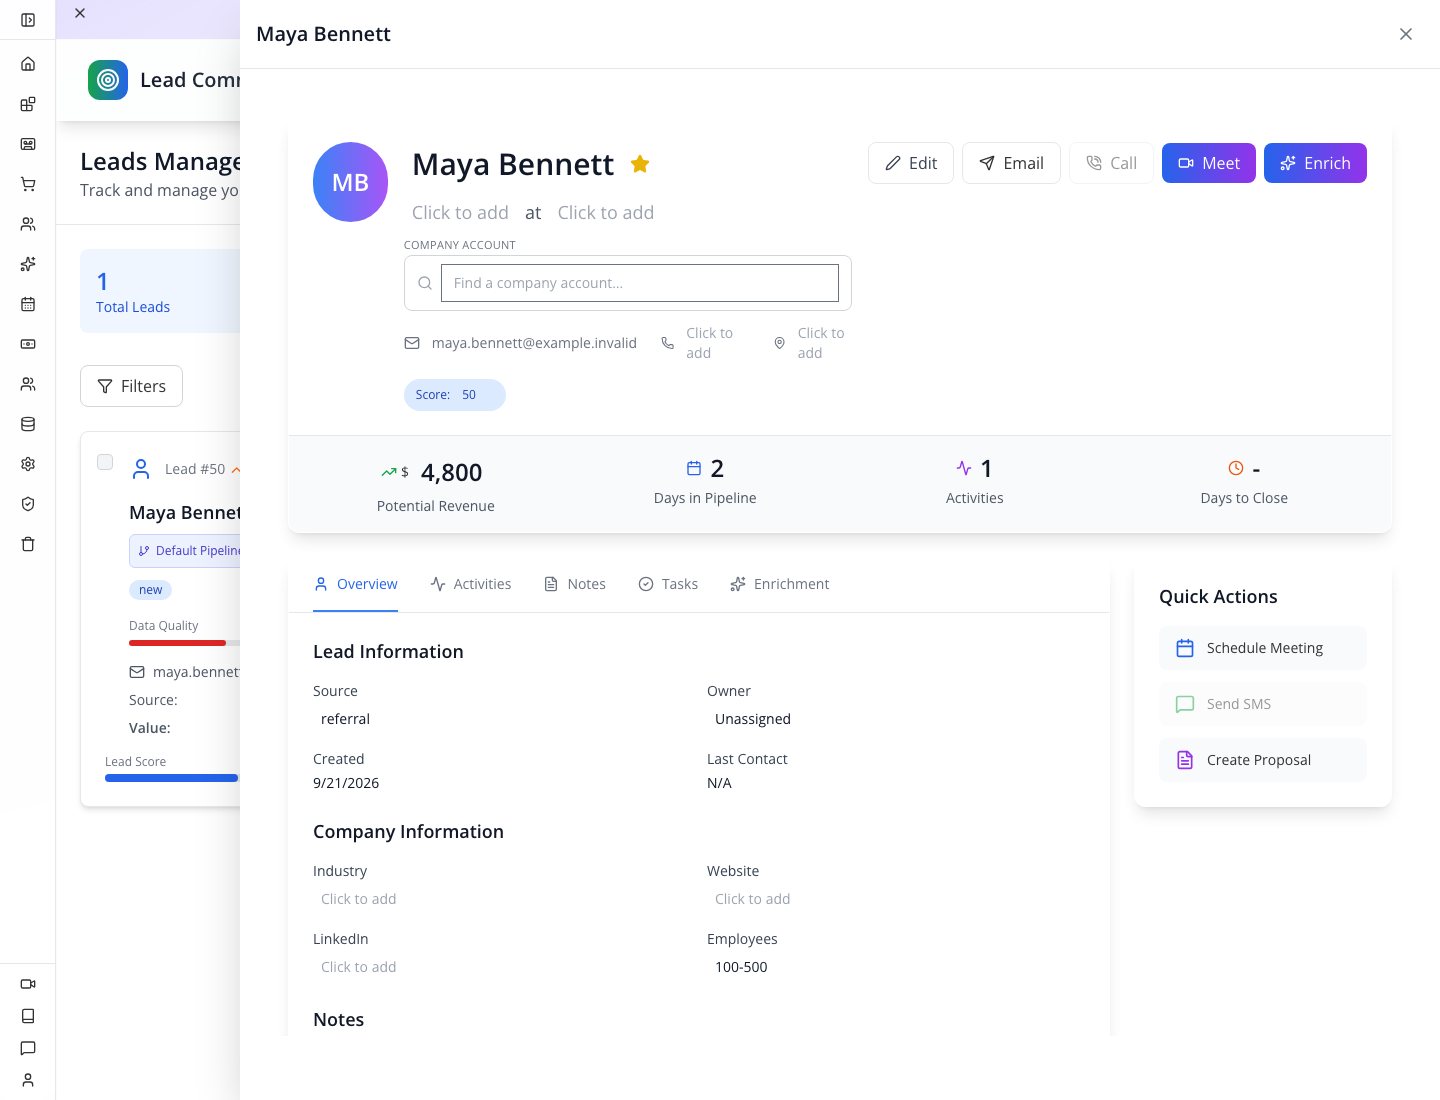Open the Notes tab
This screenshot has height=1100, width=1440.
tap(575, 584)
